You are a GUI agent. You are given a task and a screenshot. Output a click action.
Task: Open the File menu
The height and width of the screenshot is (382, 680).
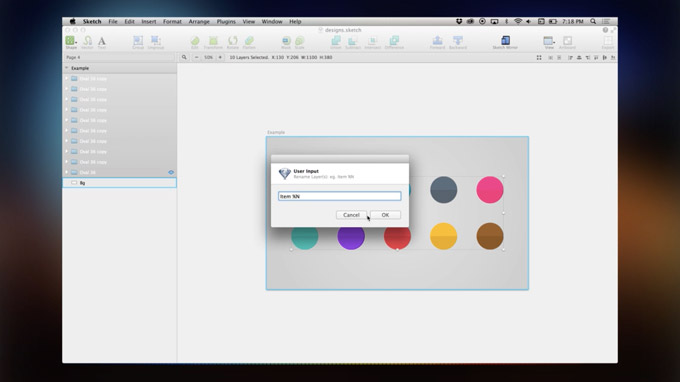pyautogui.click(x=113, y=21)
